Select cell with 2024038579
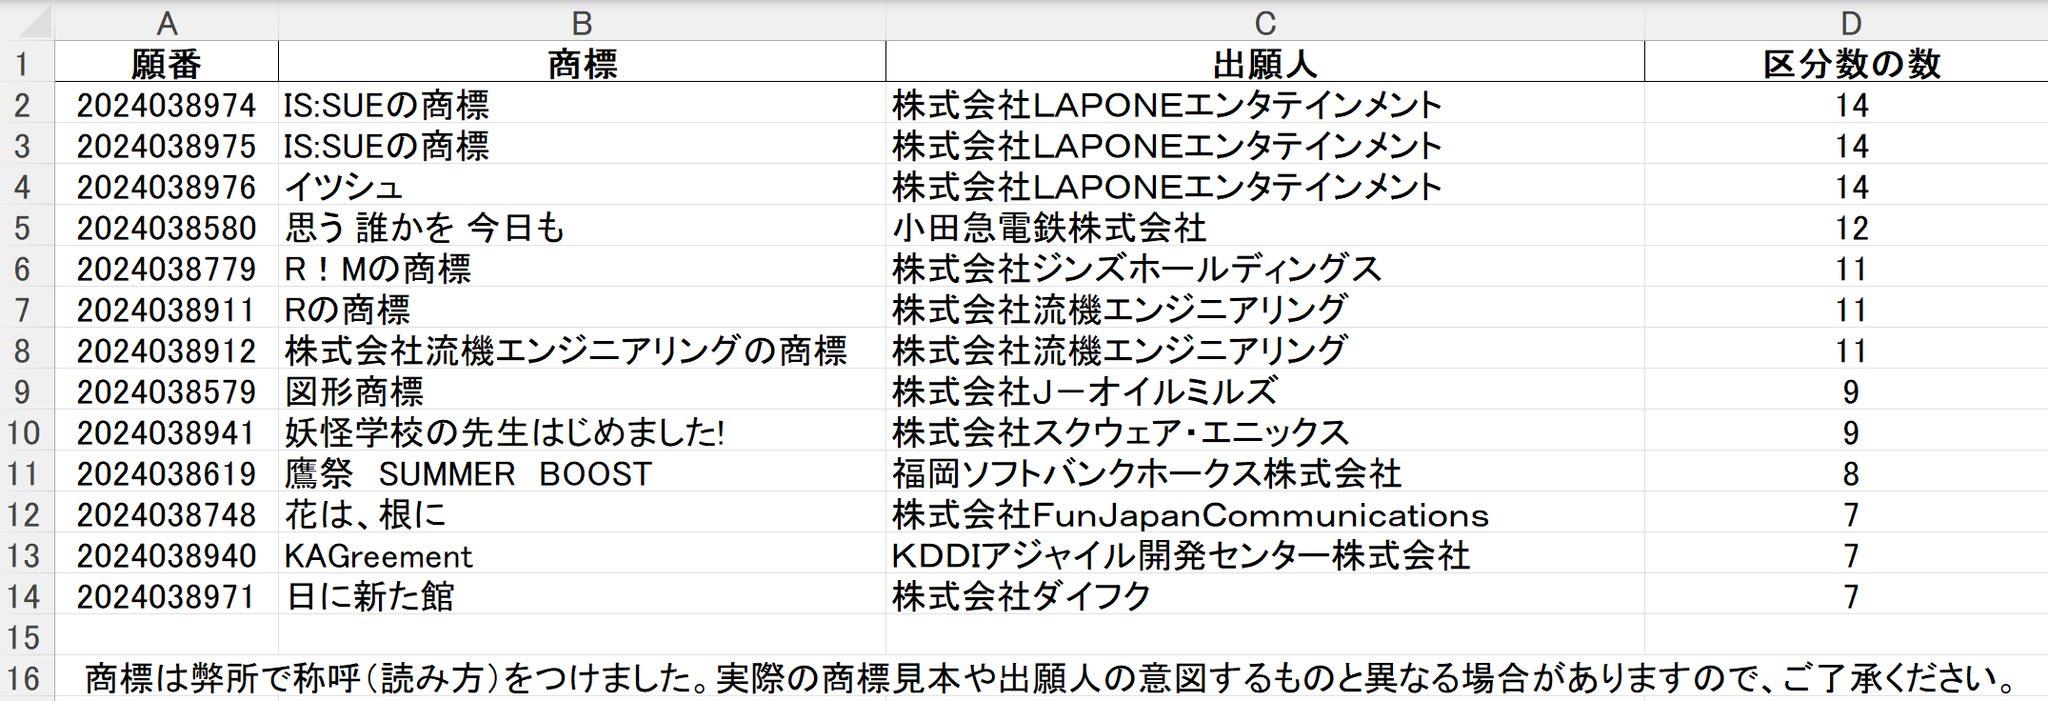Viewport: 2048px width, 701px height. click(167, 392)
